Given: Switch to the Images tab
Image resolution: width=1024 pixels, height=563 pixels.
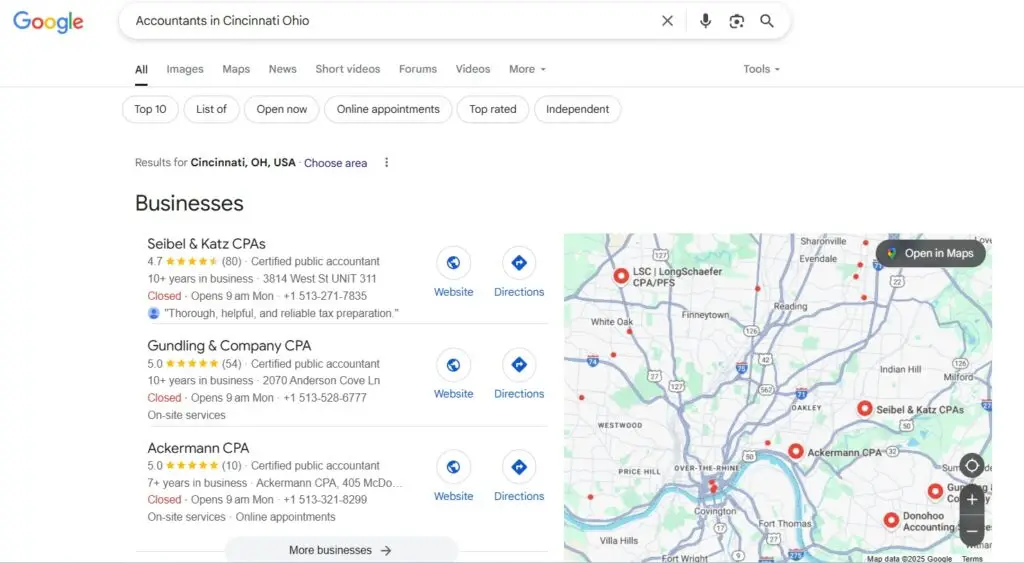Looking at the screenshot, I should [185, 69].
